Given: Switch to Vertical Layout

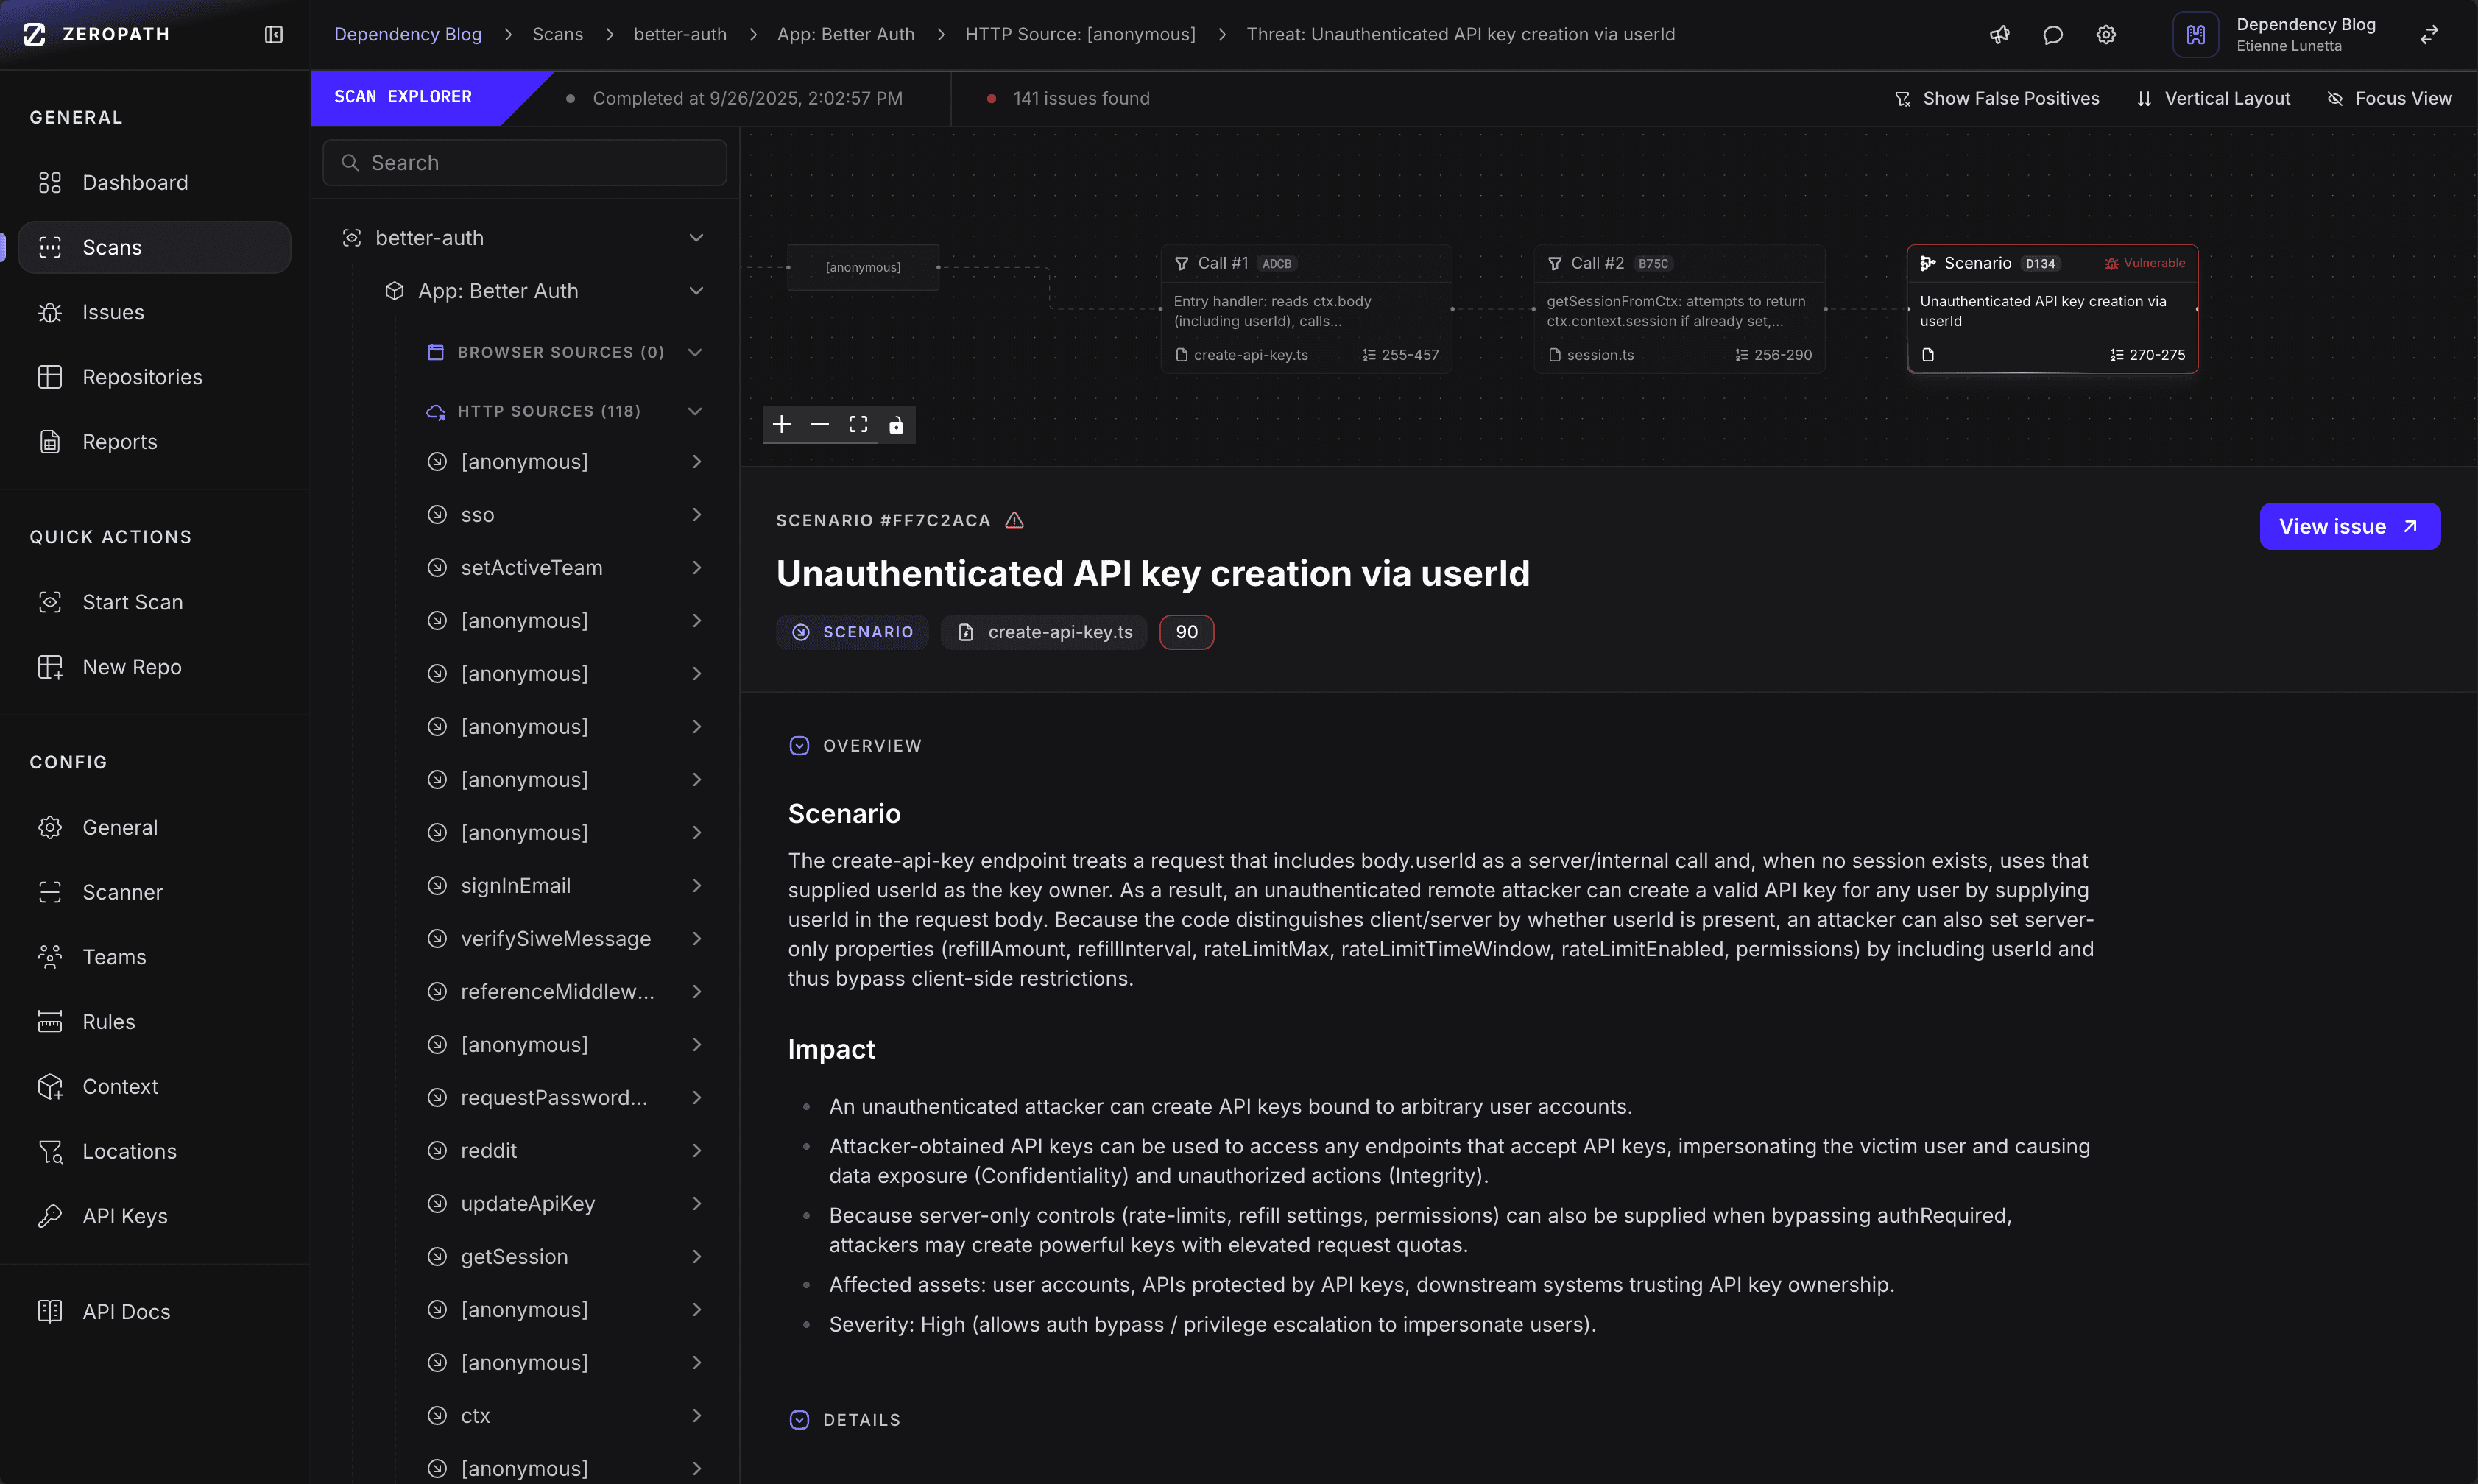Looking at the screenshot, I should pos(2213,98).
